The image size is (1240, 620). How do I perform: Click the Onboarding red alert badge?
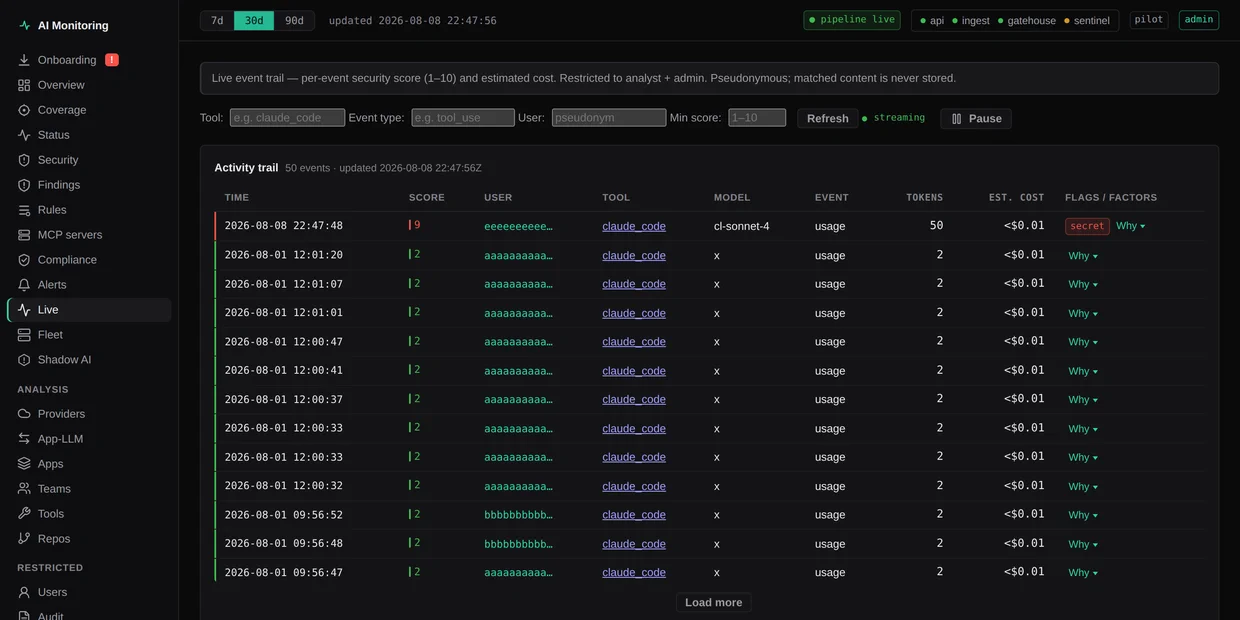click(x=112, y=60)
